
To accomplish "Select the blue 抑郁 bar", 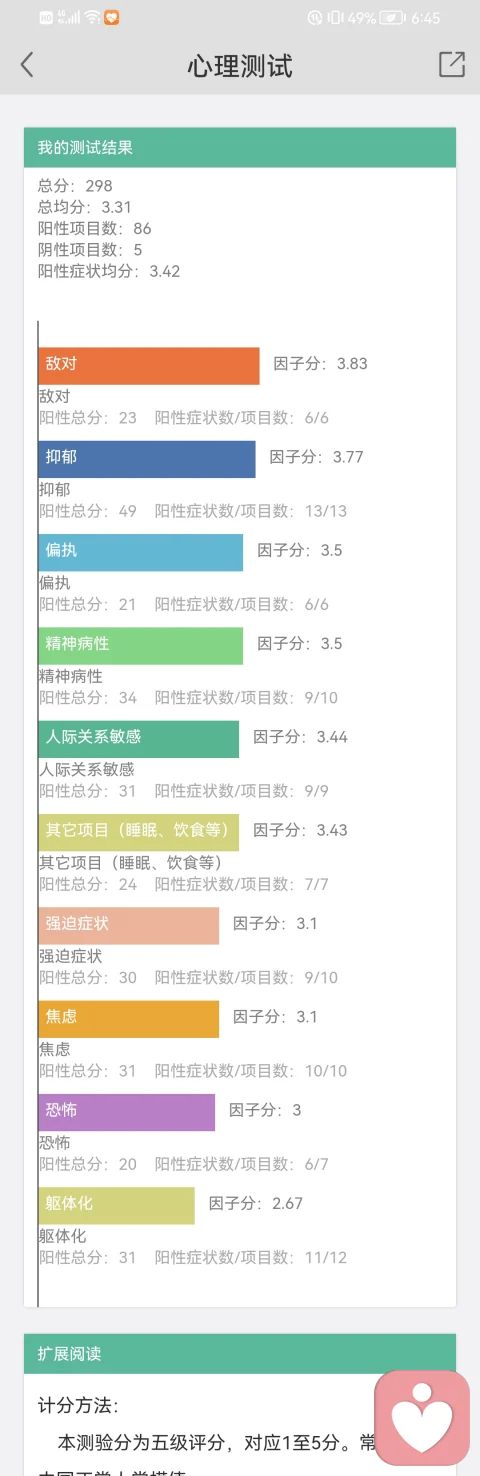I will coord(147,459).
